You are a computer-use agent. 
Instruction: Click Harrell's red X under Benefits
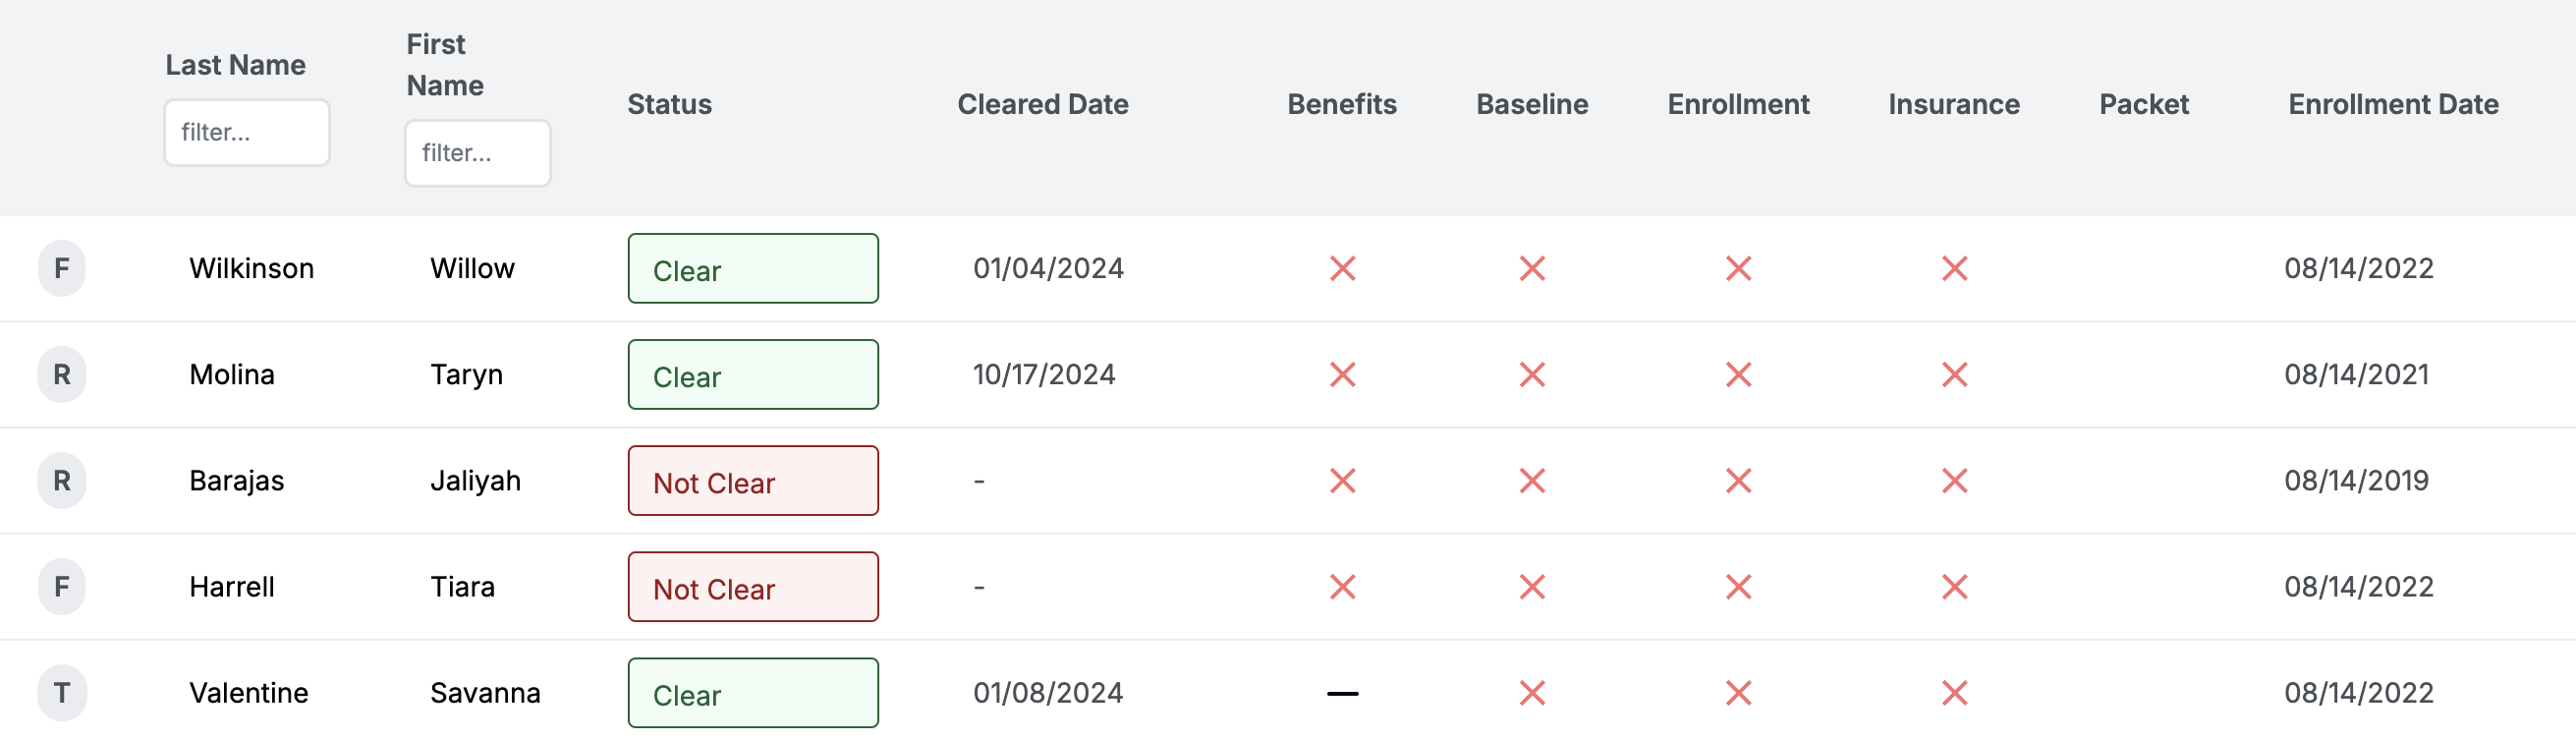(1342, 587)
